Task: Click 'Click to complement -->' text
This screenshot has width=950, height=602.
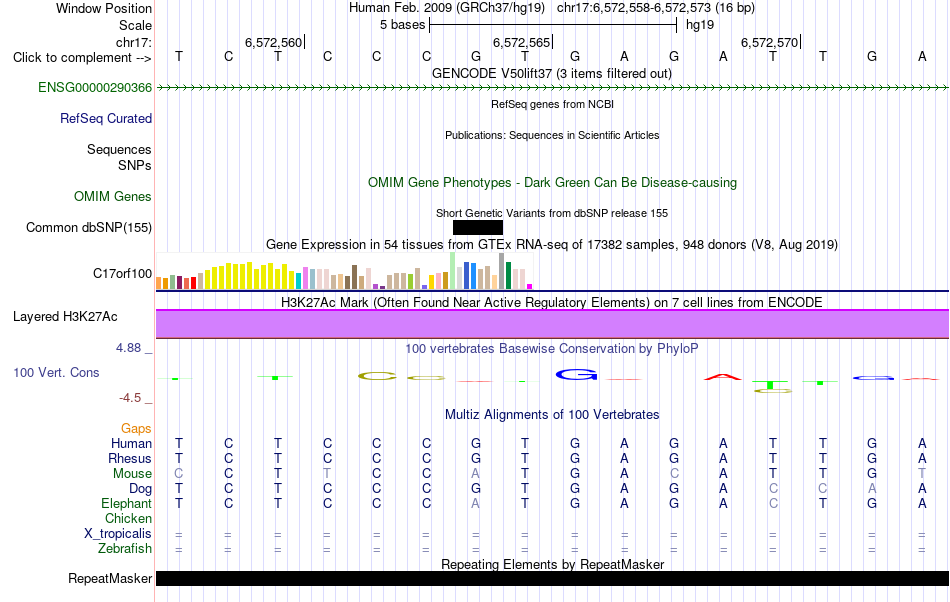Action: point(82,58)
